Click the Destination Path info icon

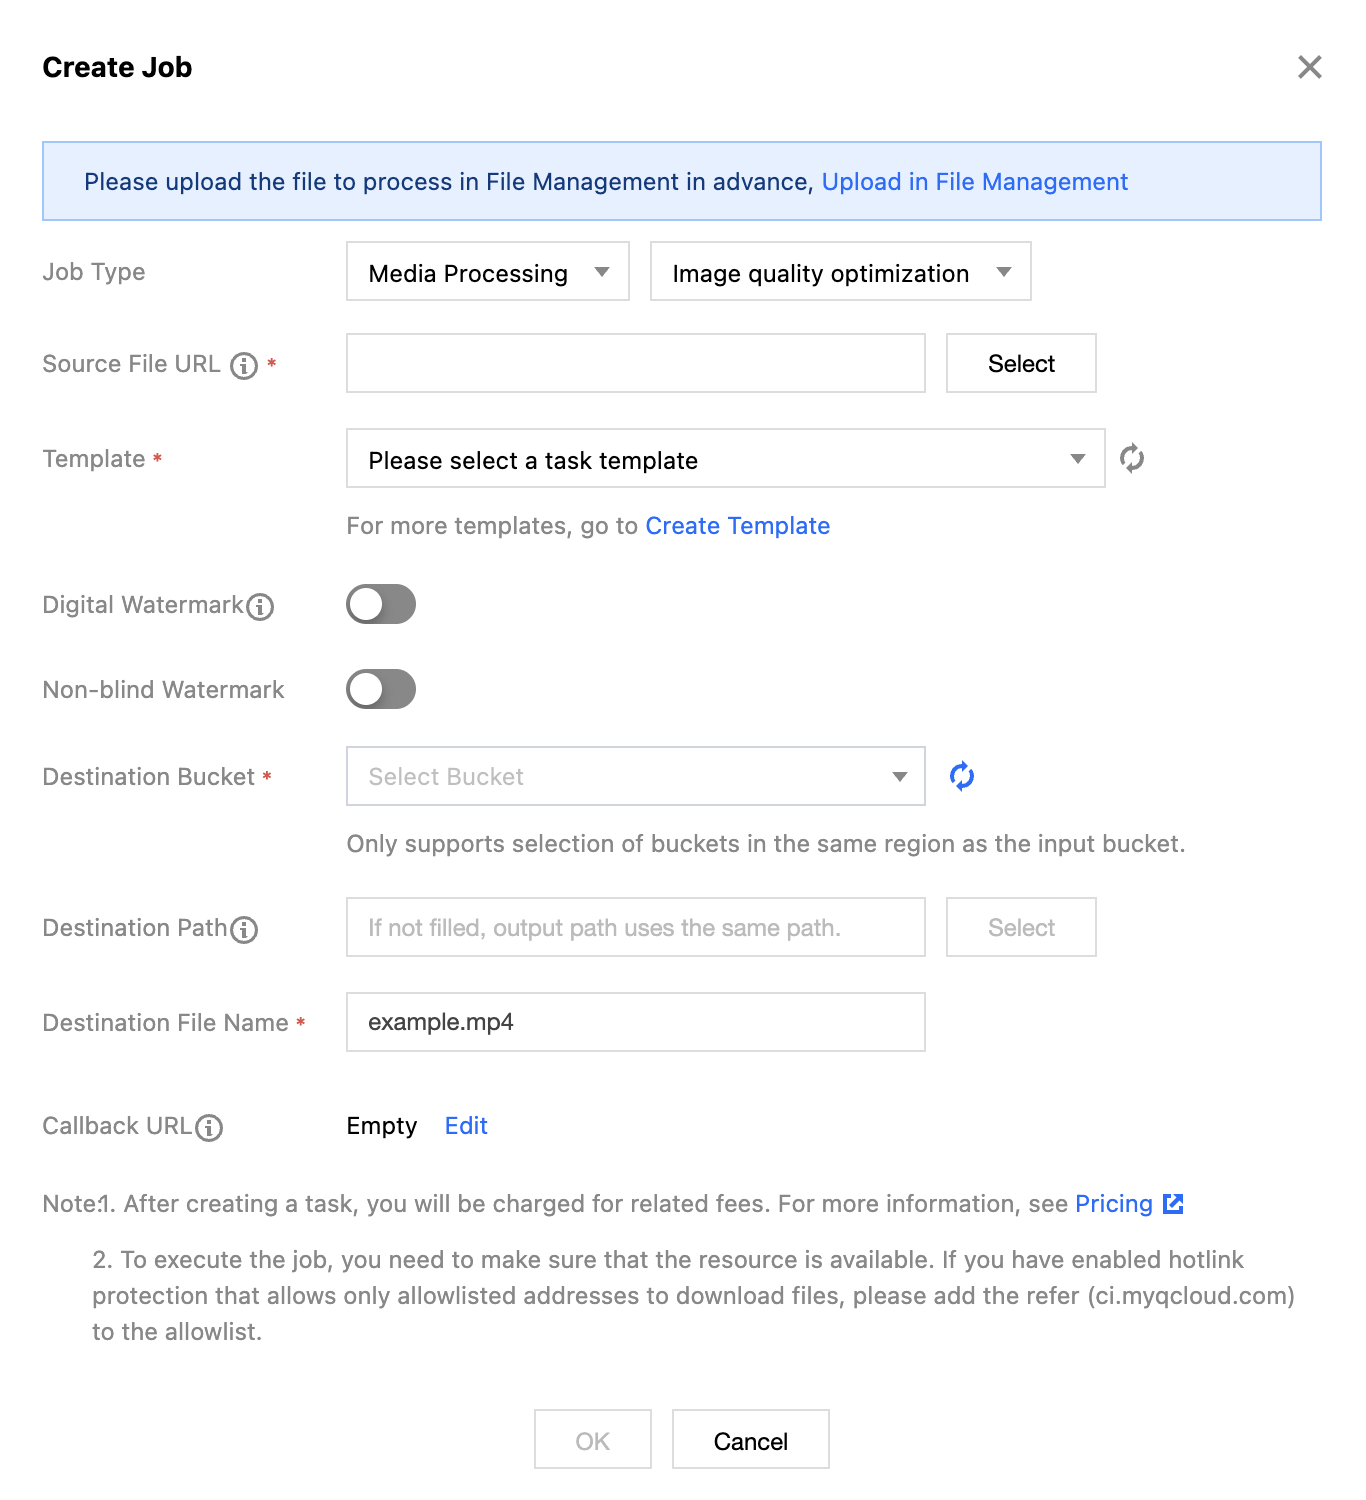[x=244, y=930]
